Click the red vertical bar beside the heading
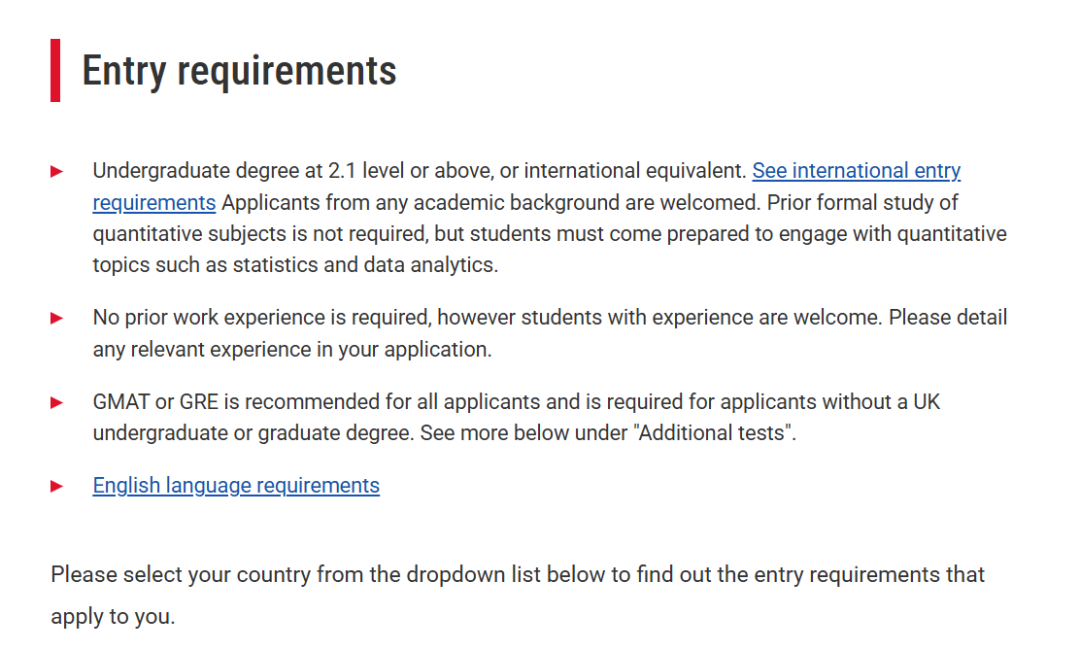 [55, 70]
